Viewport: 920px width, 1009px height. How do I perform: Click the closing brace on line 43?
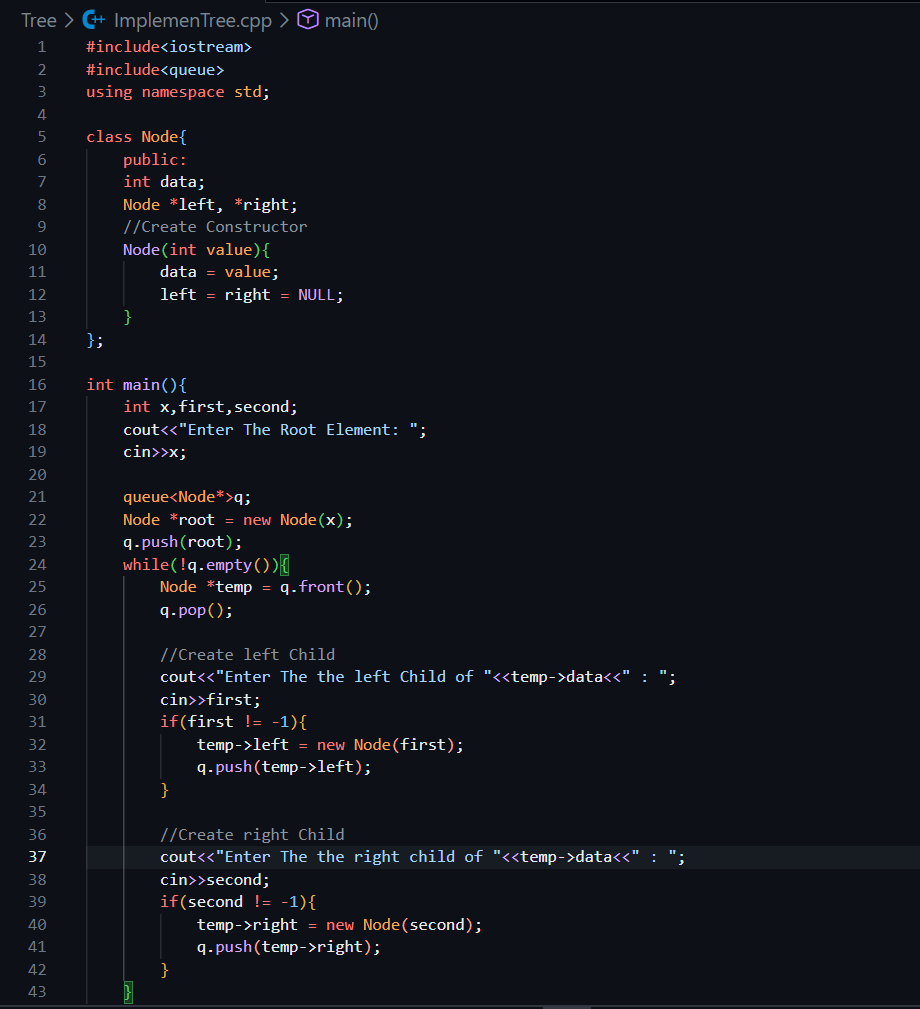pyautogui.click(x=127, y=991)
